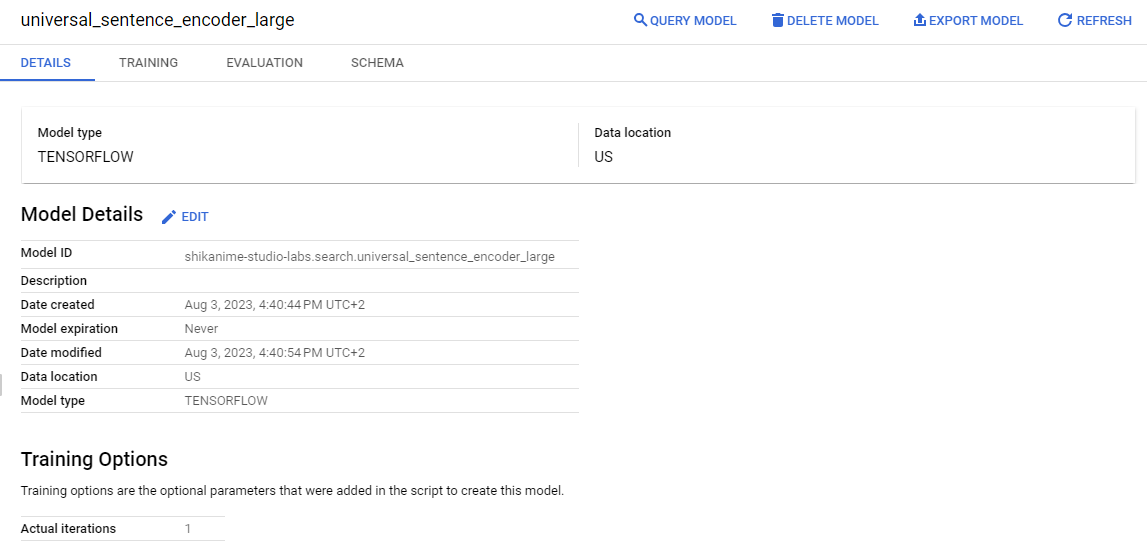Image resolution: width=1147 pixels, height=558 pixels.
Task: Select the Details tab
Action: 46,63
